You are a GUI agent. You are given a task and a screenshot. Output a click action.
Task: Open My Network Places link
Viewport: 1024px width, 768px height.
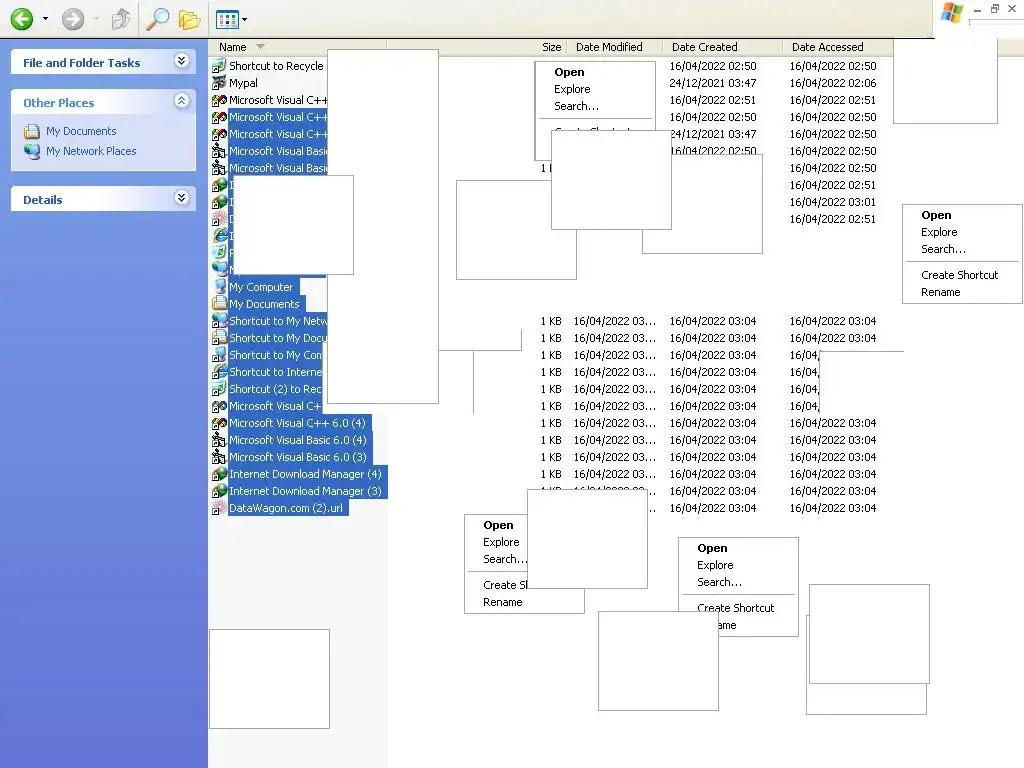(x=91, y=151)
